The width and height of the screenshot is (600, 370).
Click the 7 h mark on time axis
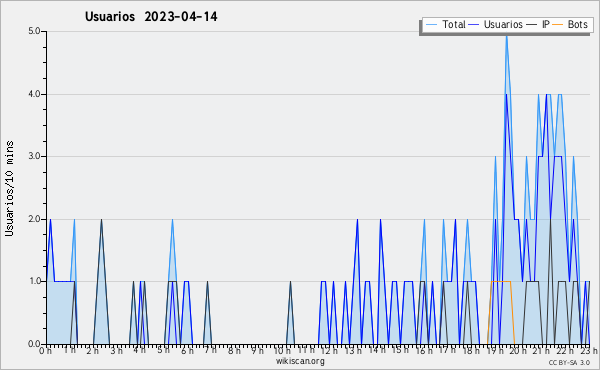pos(211,351)
